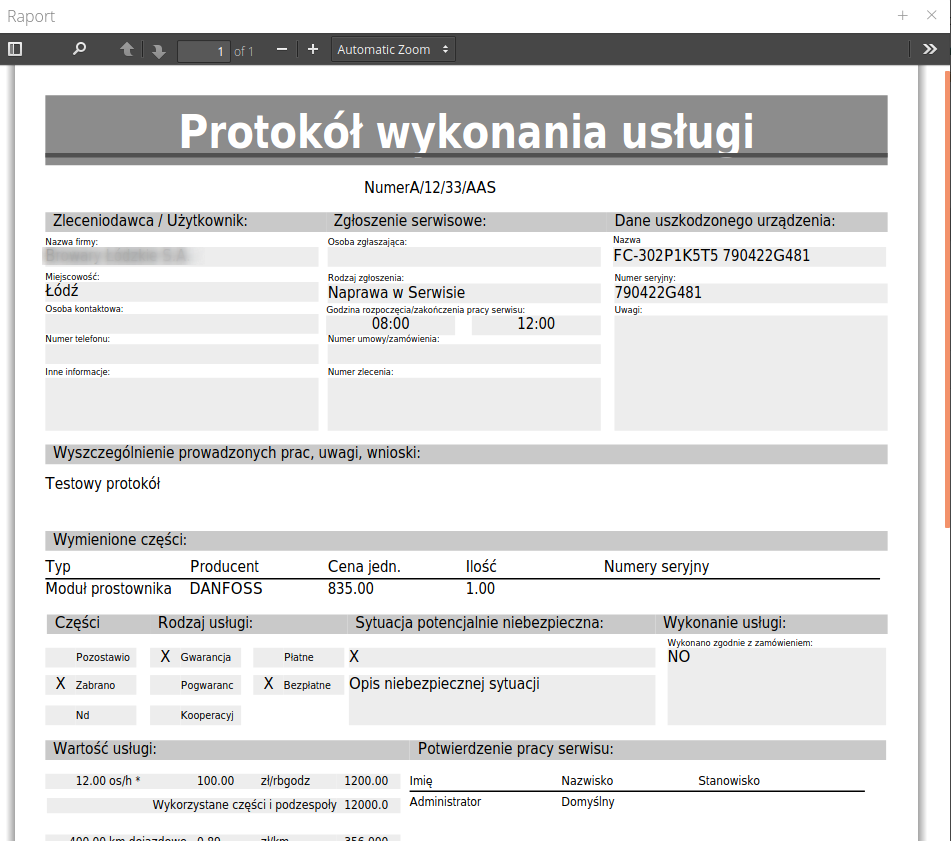The height and width of the screenshot is (841, 951).
Task: Open the Automatic Zoom dropdown
Action: 392,48
